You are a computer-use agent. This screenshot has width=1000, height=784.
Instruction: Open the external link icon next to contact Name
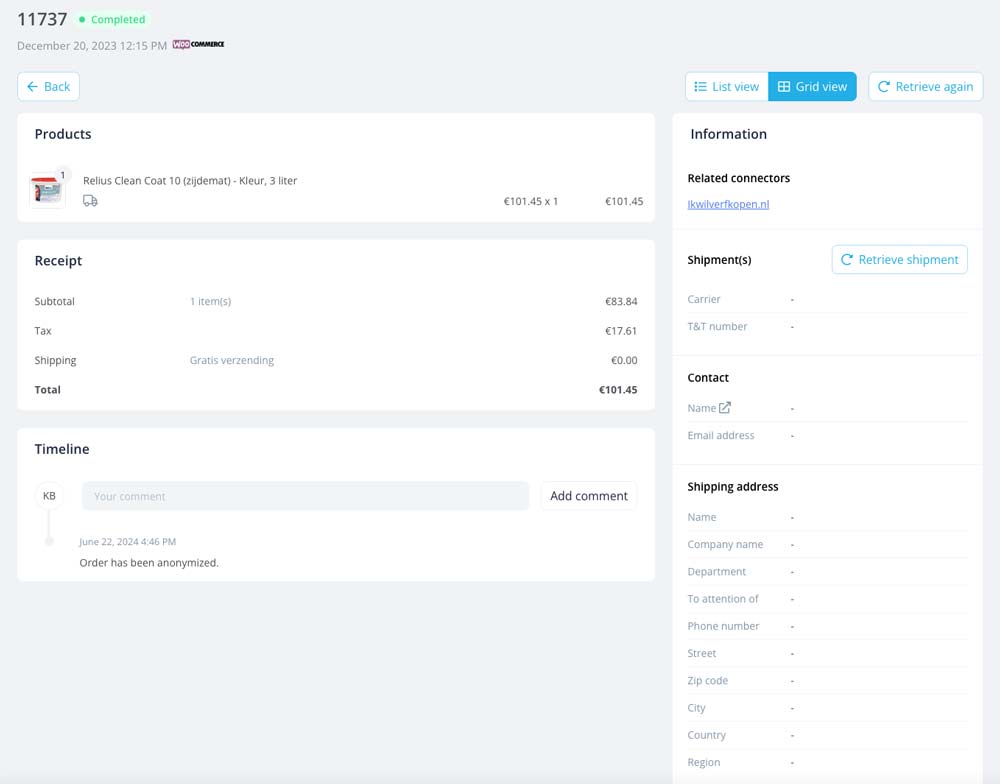724,408
